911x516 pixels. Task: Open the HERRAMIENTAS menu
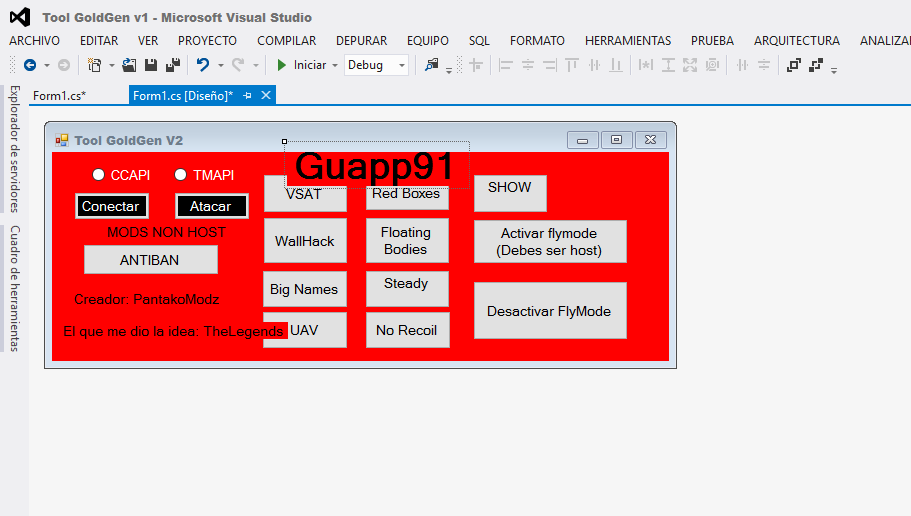click(628, 41)
